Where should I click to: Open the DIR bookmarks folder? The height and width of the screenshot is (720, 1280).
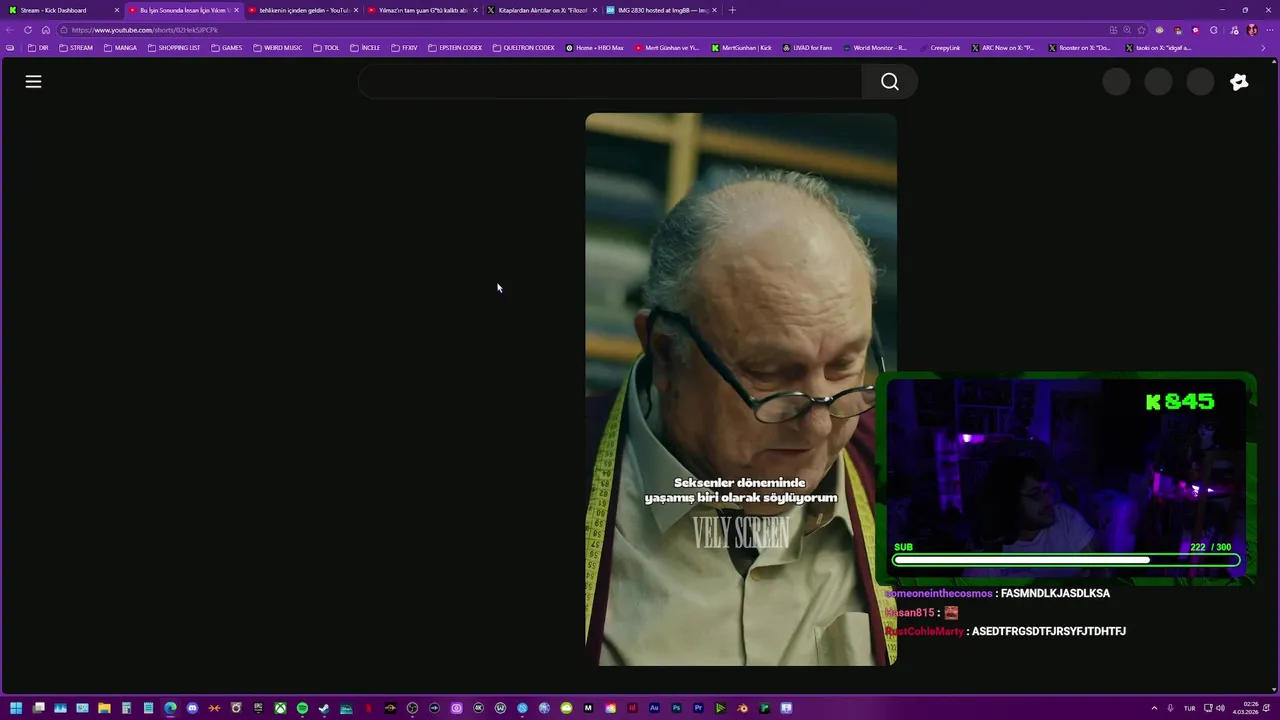[38, 48]
